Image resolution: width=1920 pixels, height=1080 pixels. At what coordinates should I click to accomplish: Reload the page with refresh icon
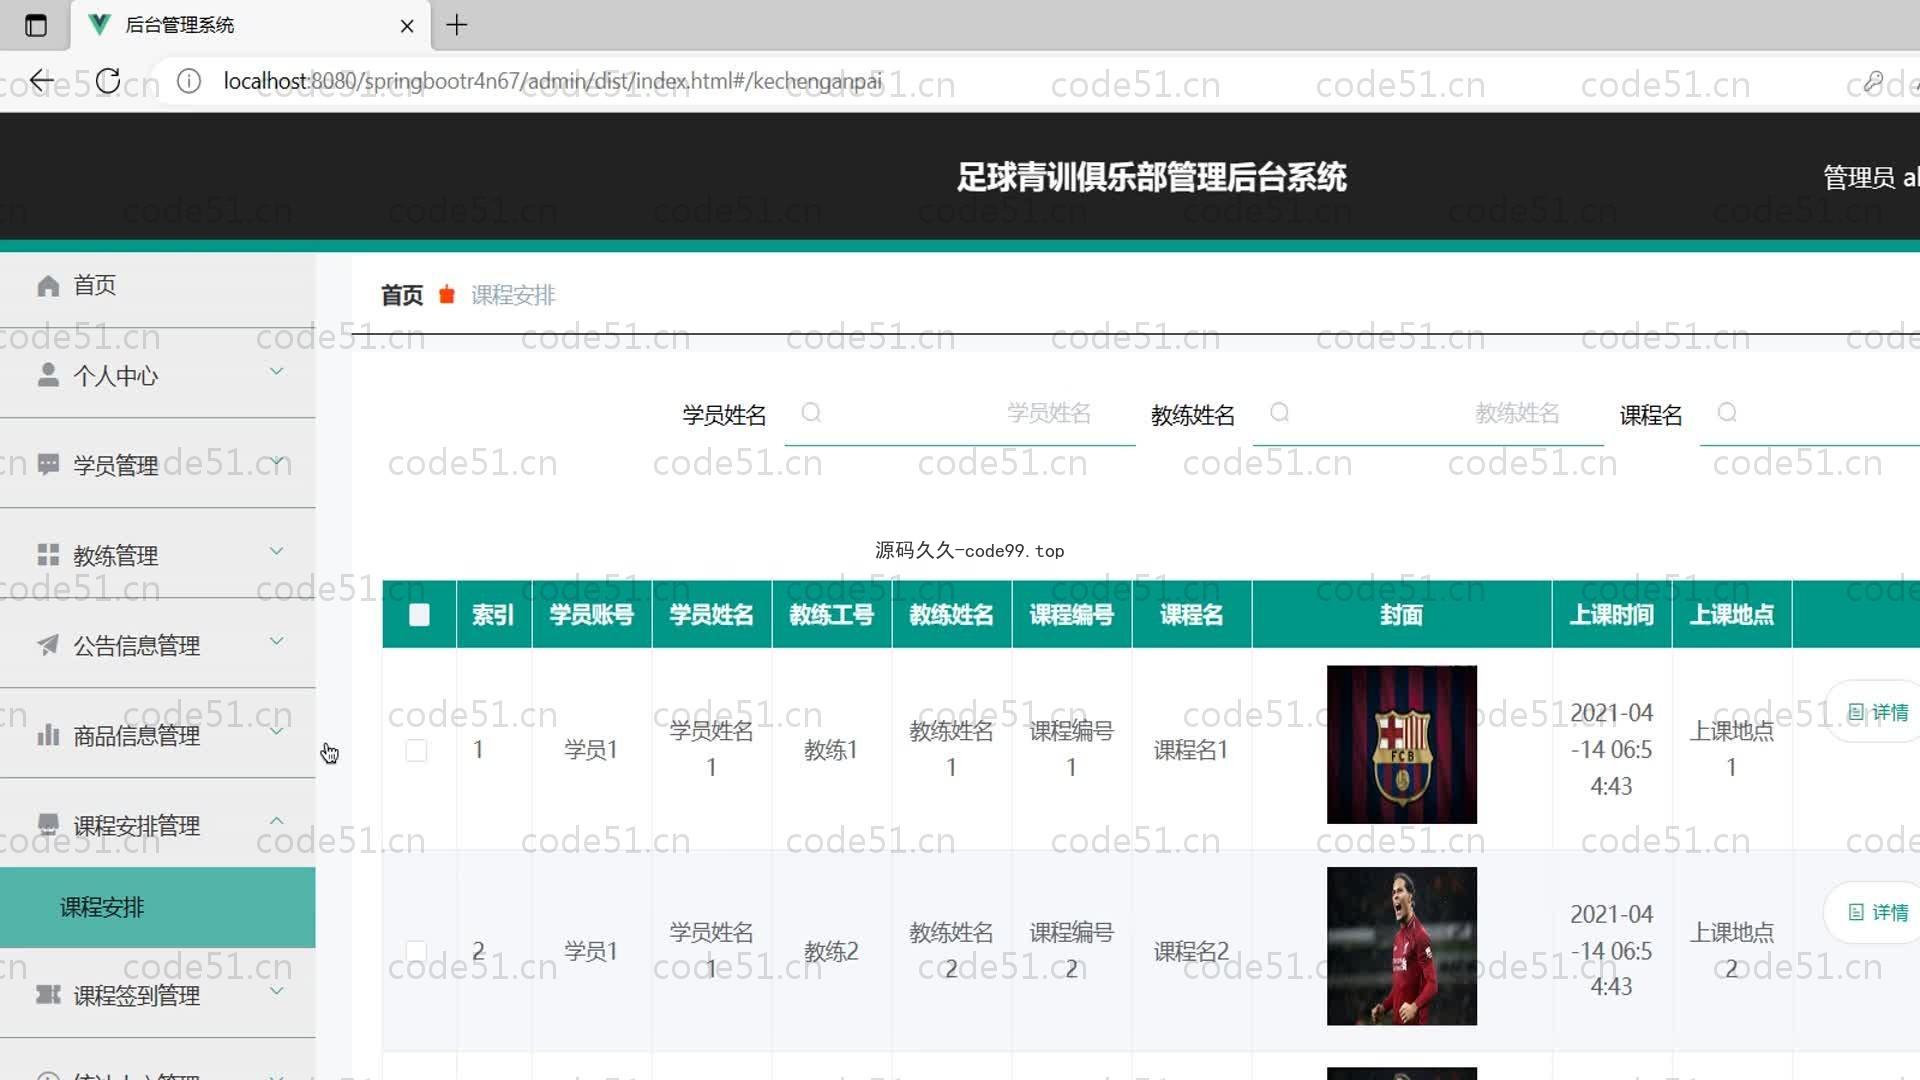[108, 81]
